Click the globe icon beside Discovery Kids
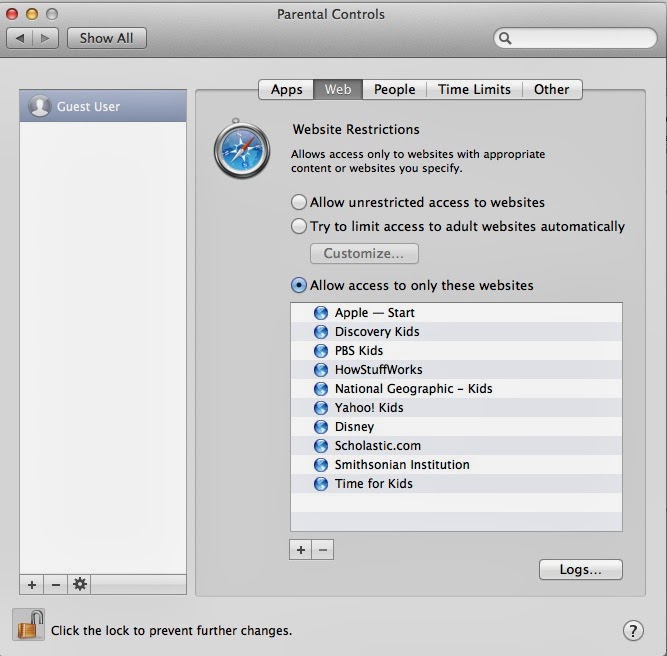 tap(321, 332)
